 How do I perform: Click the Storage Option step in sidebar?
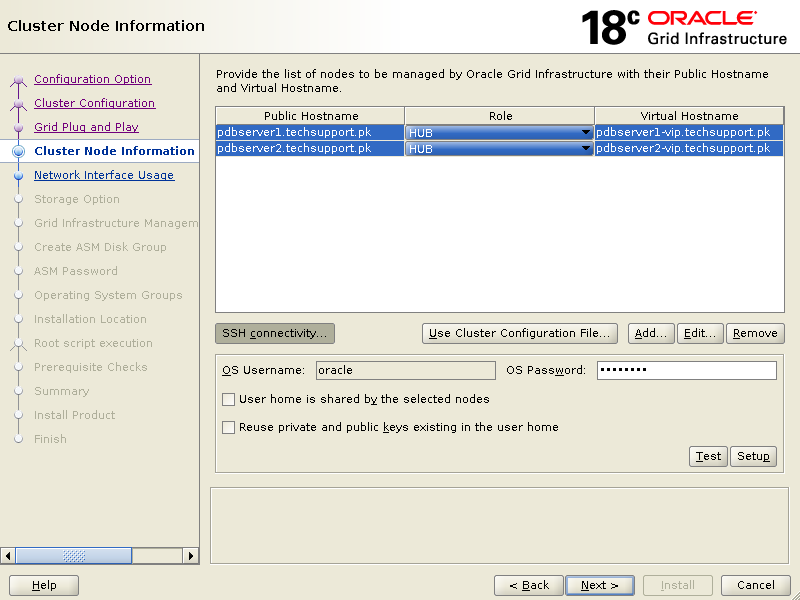pos(77,199)
